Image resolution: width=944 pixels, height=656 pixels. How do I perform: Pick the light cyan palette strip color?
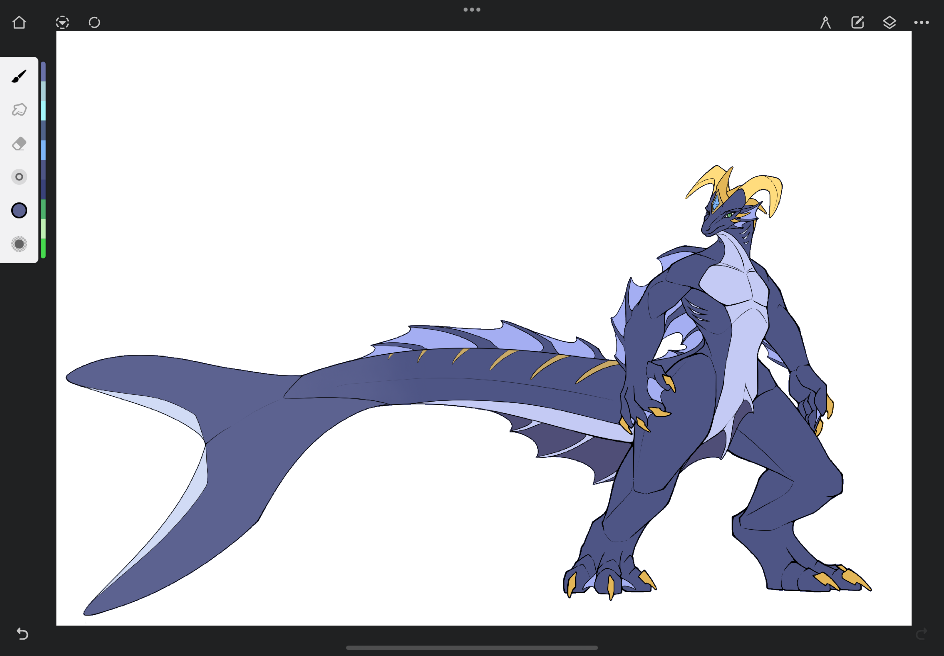(x=43, y=108)
